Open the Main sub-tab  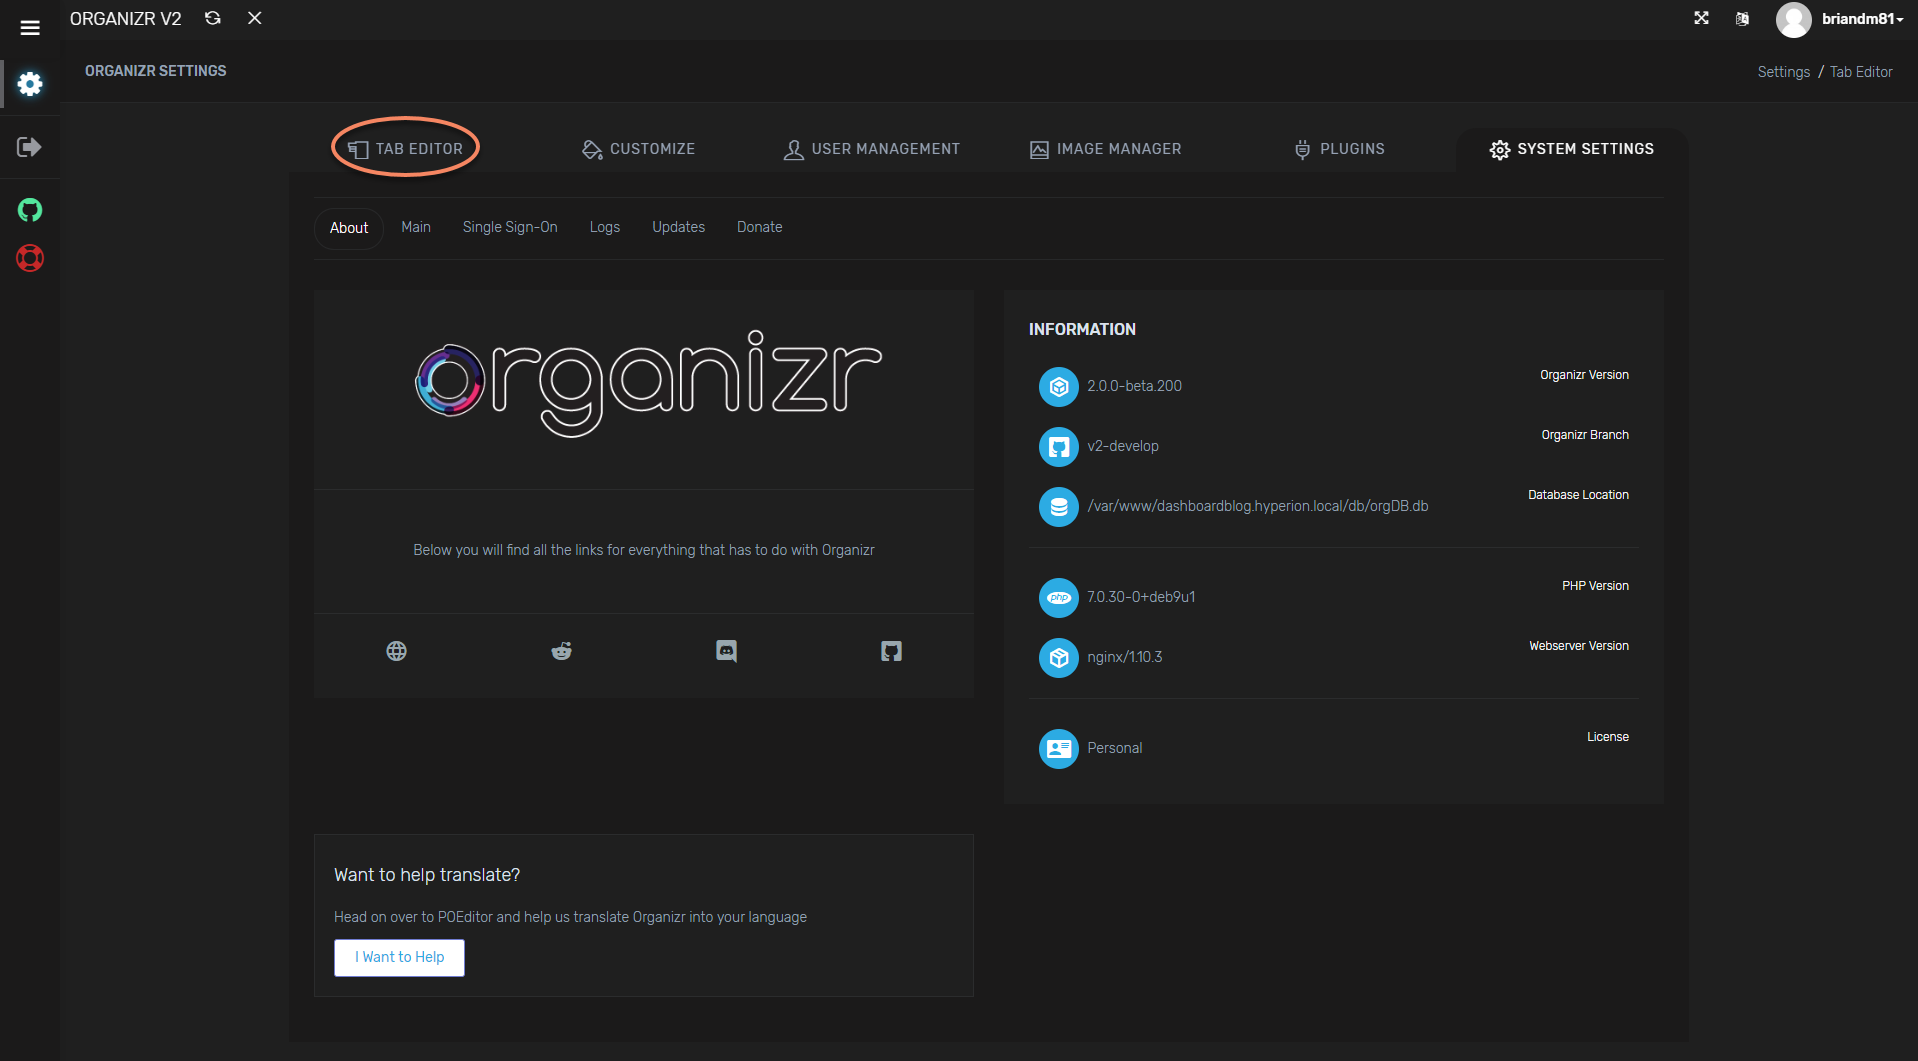point(416,227)
